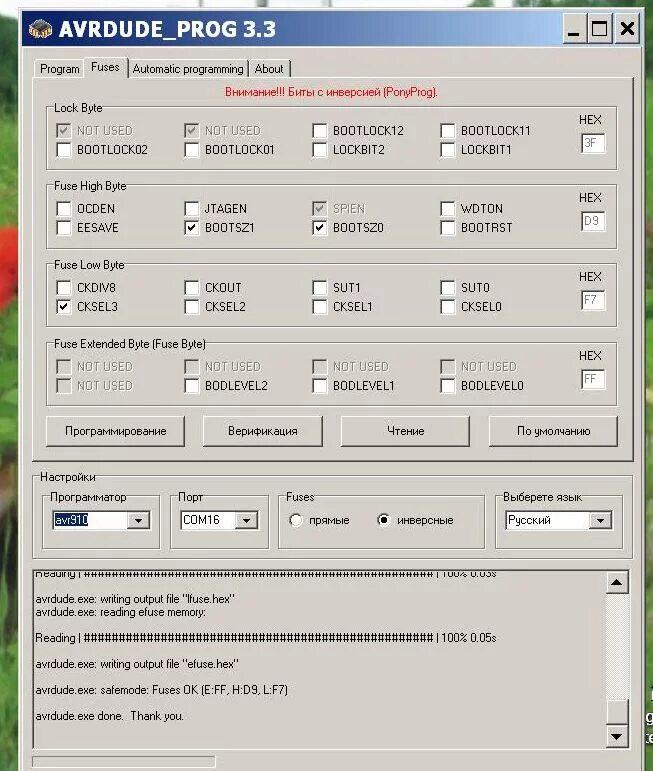
Task: Click the Lock Byte HEX field showing 3F
Action: pyautogui.click(x=593, y=143)
